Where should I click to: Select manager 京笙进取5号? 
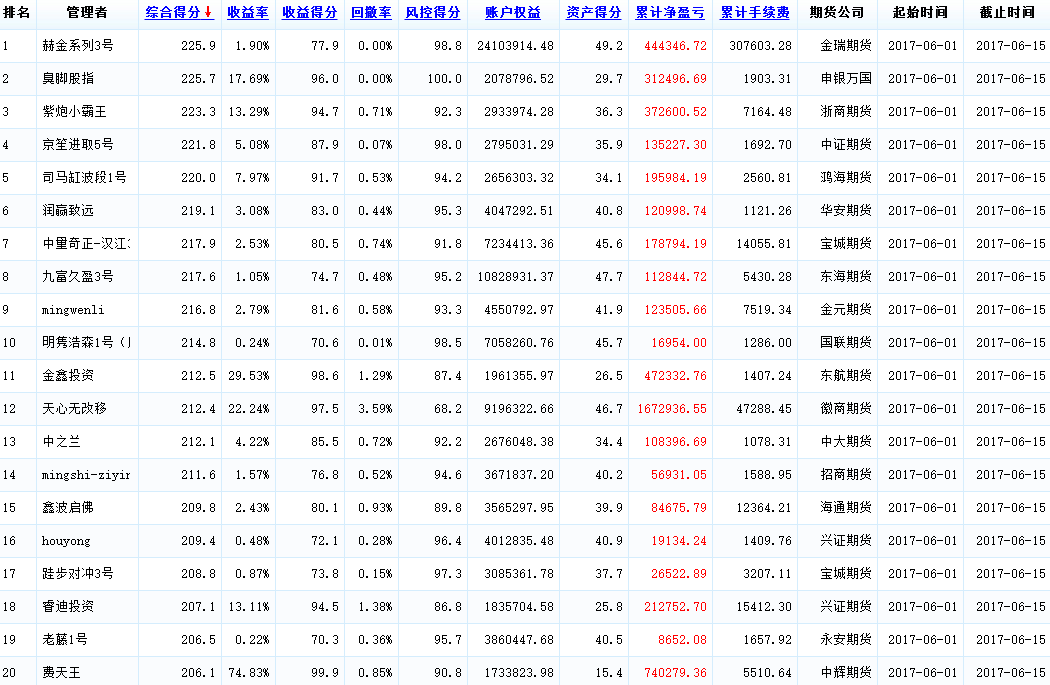pos(78,145)
